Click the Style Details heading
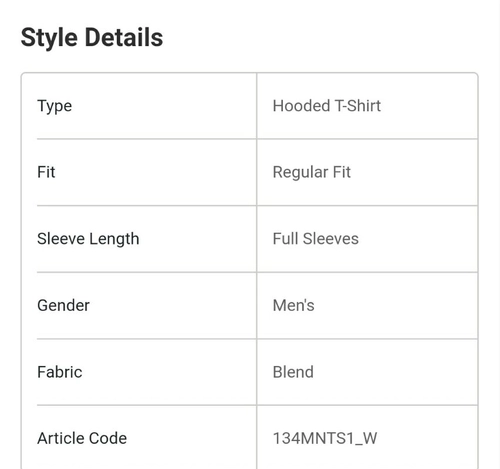Screen dimensions: 500x469 click(x=92, y=37)
